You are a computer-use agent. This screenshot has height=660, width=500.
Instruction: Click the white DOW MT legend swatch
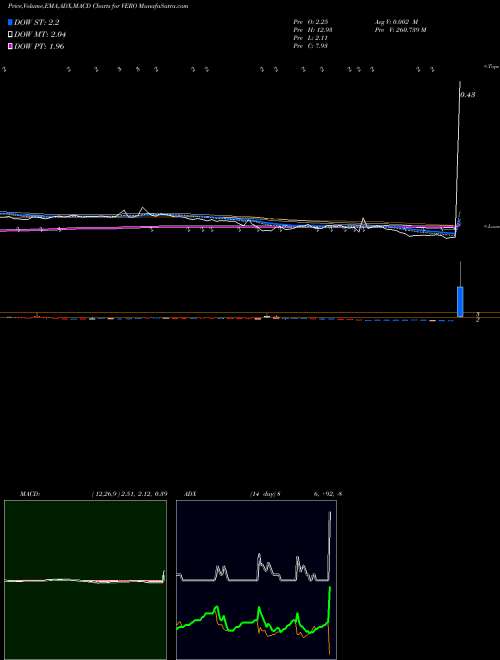11,35
